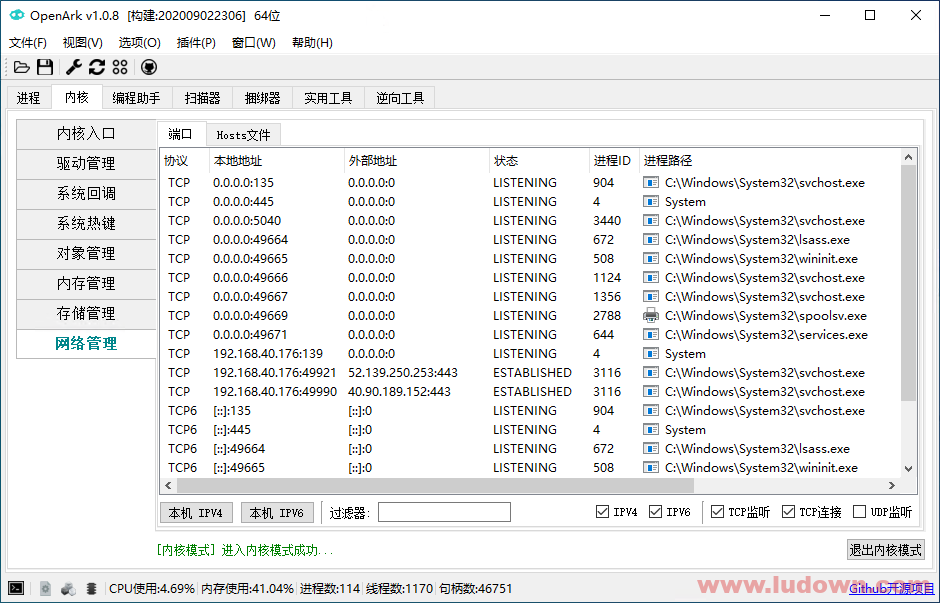Select 驱动管理 in the side list
The image size is (940, 603).
click(86, 164)
